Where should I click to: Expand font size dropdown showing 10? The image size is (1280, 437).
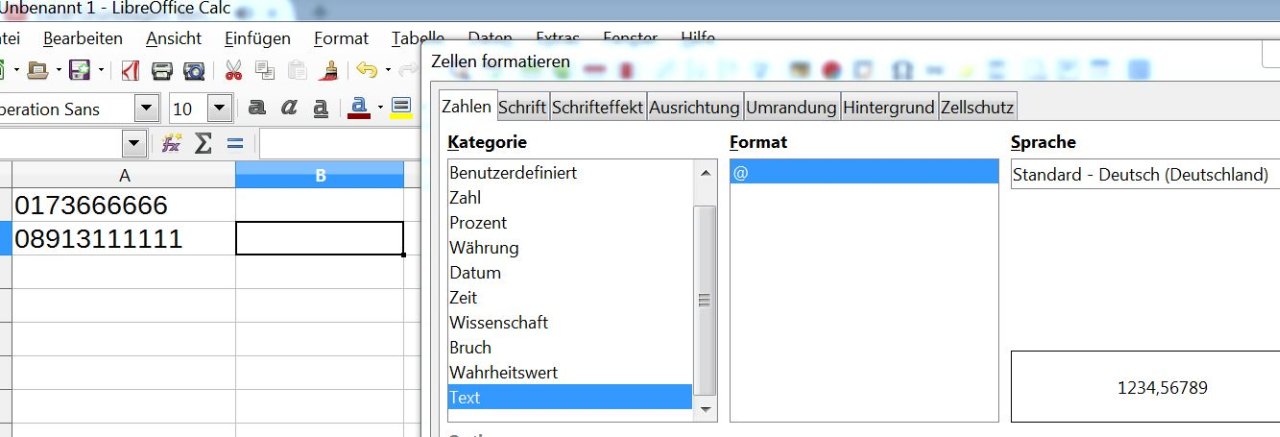coord(220,108)
